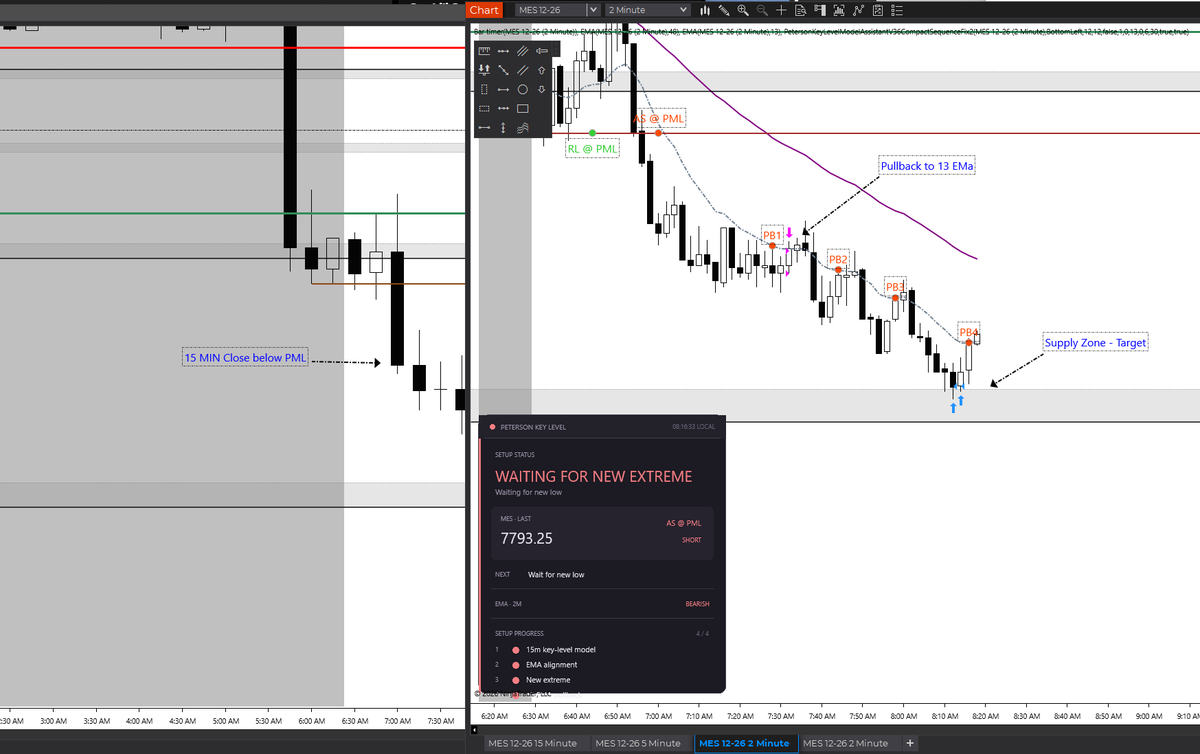
Task: Select the arrow down marker tool
Action: (x=541, y=89)
